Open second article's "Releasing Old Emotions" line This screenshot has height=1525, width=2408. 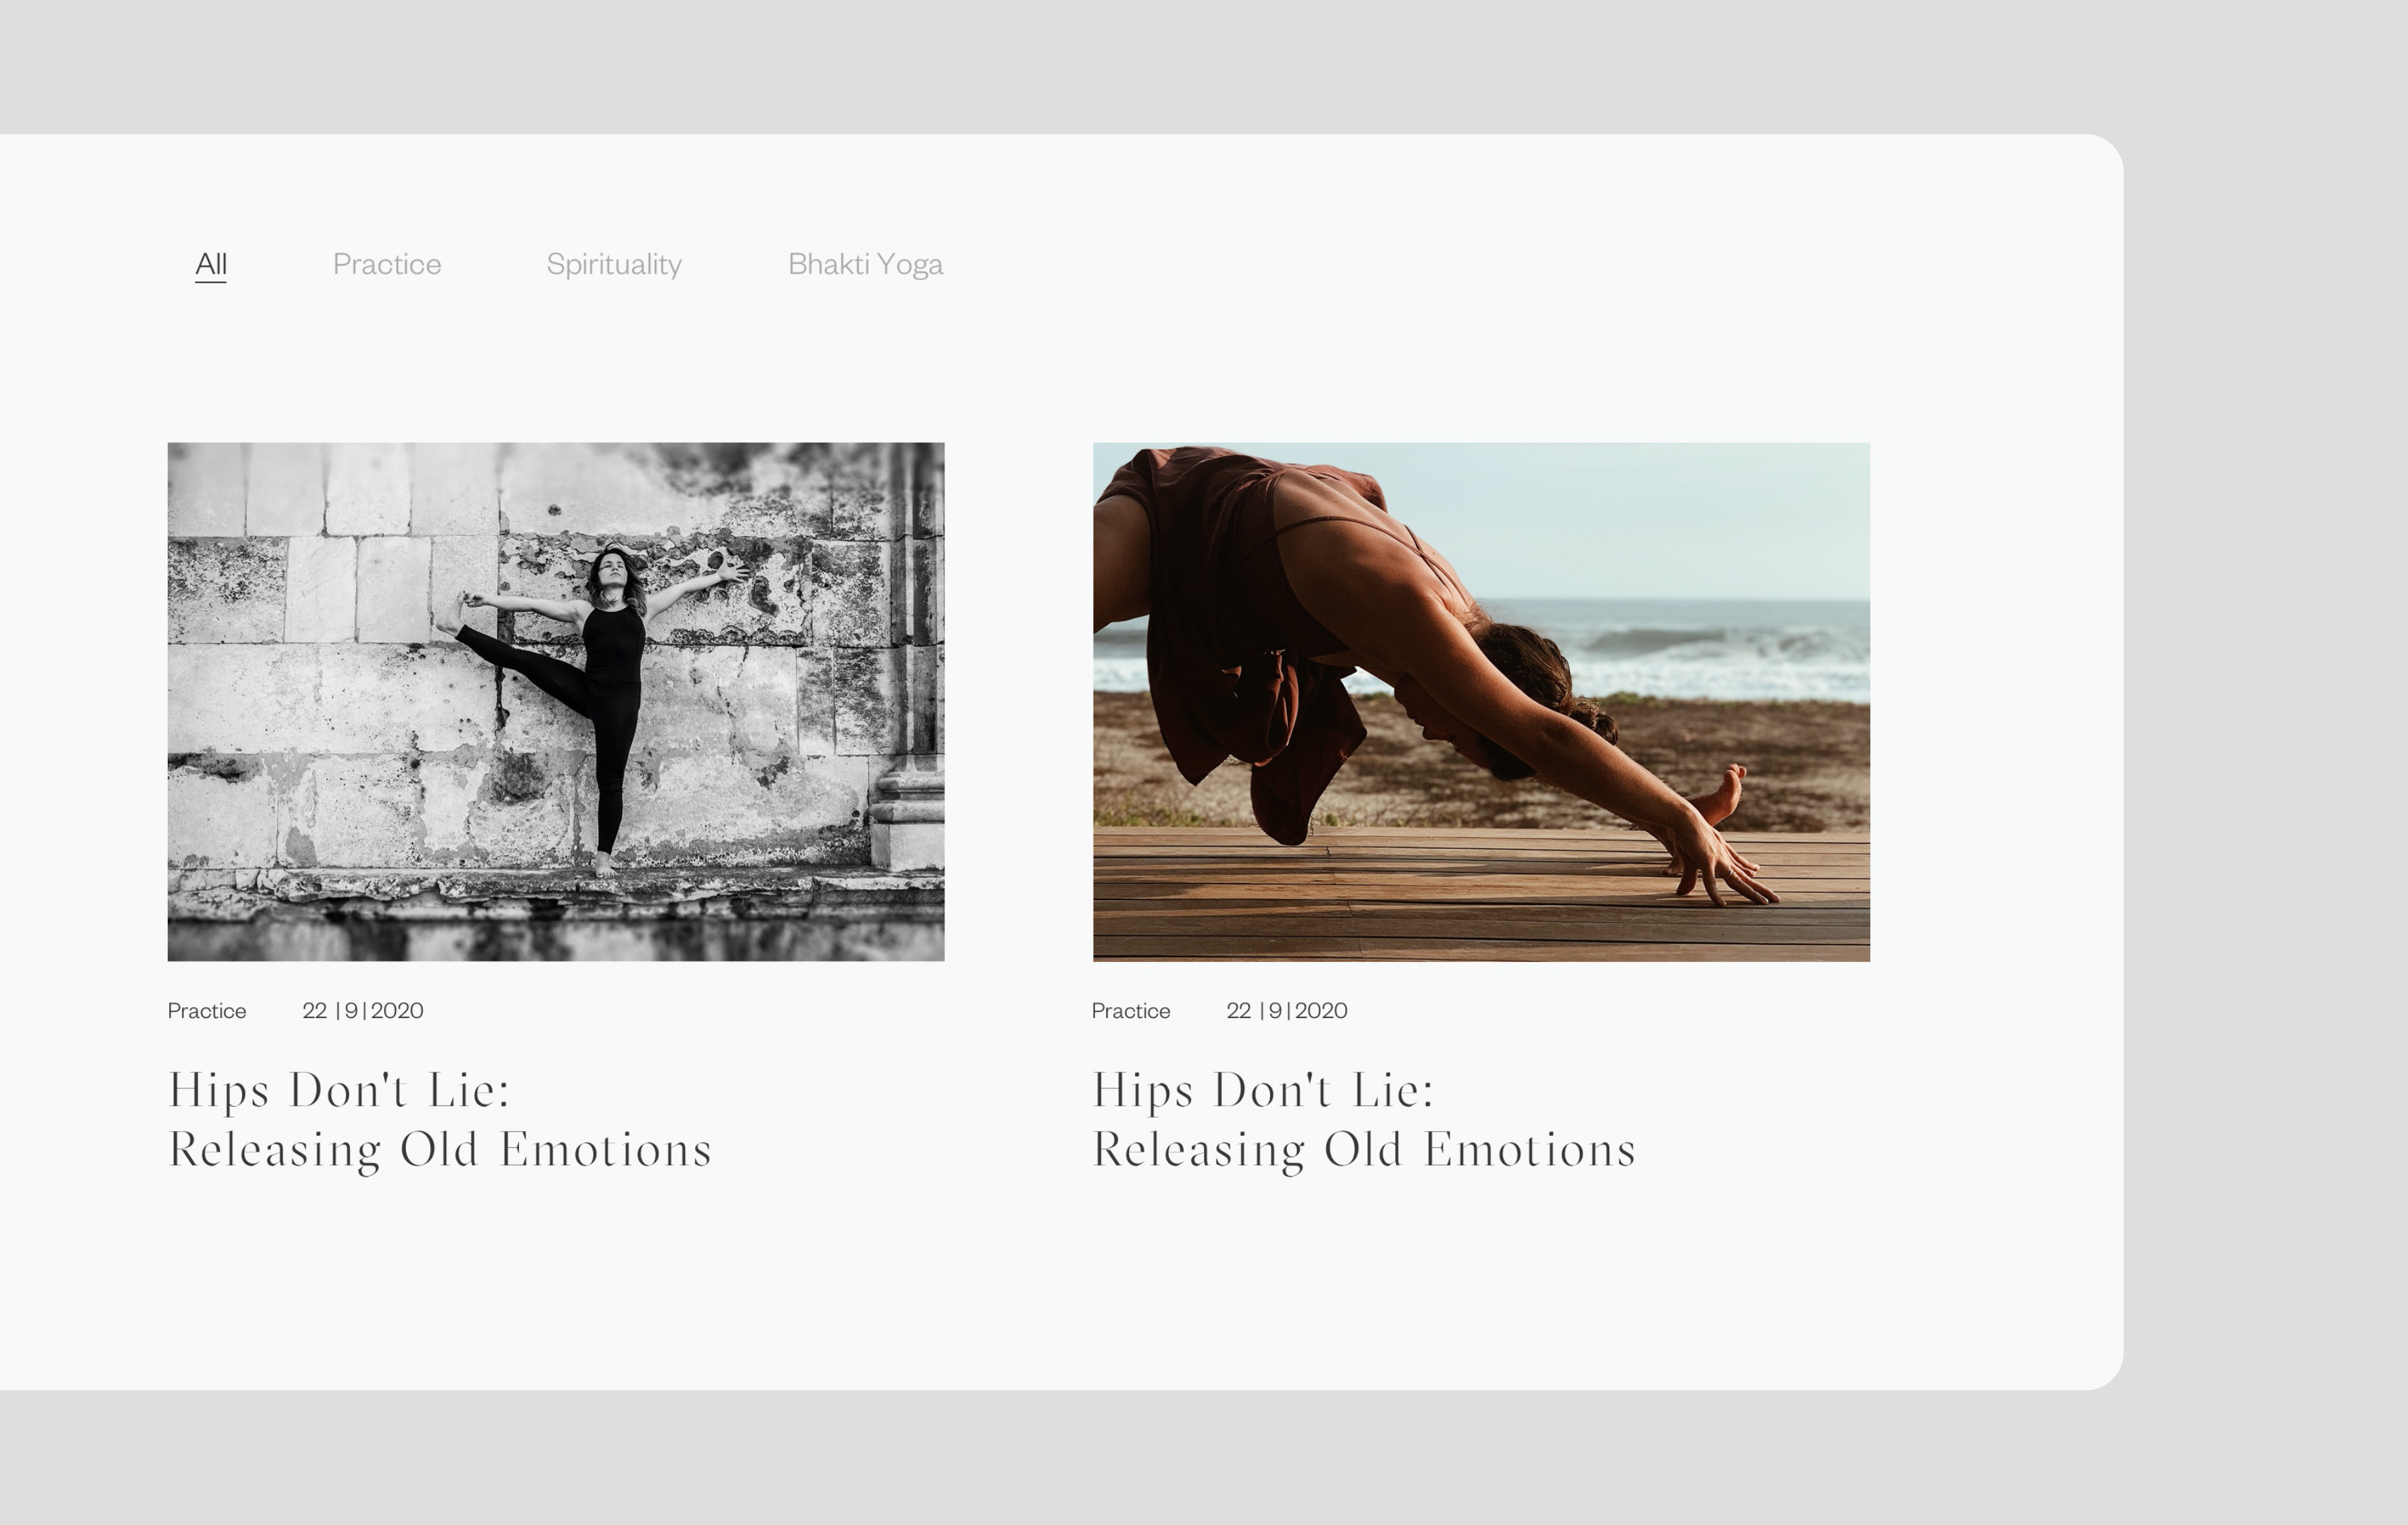1364,1150
